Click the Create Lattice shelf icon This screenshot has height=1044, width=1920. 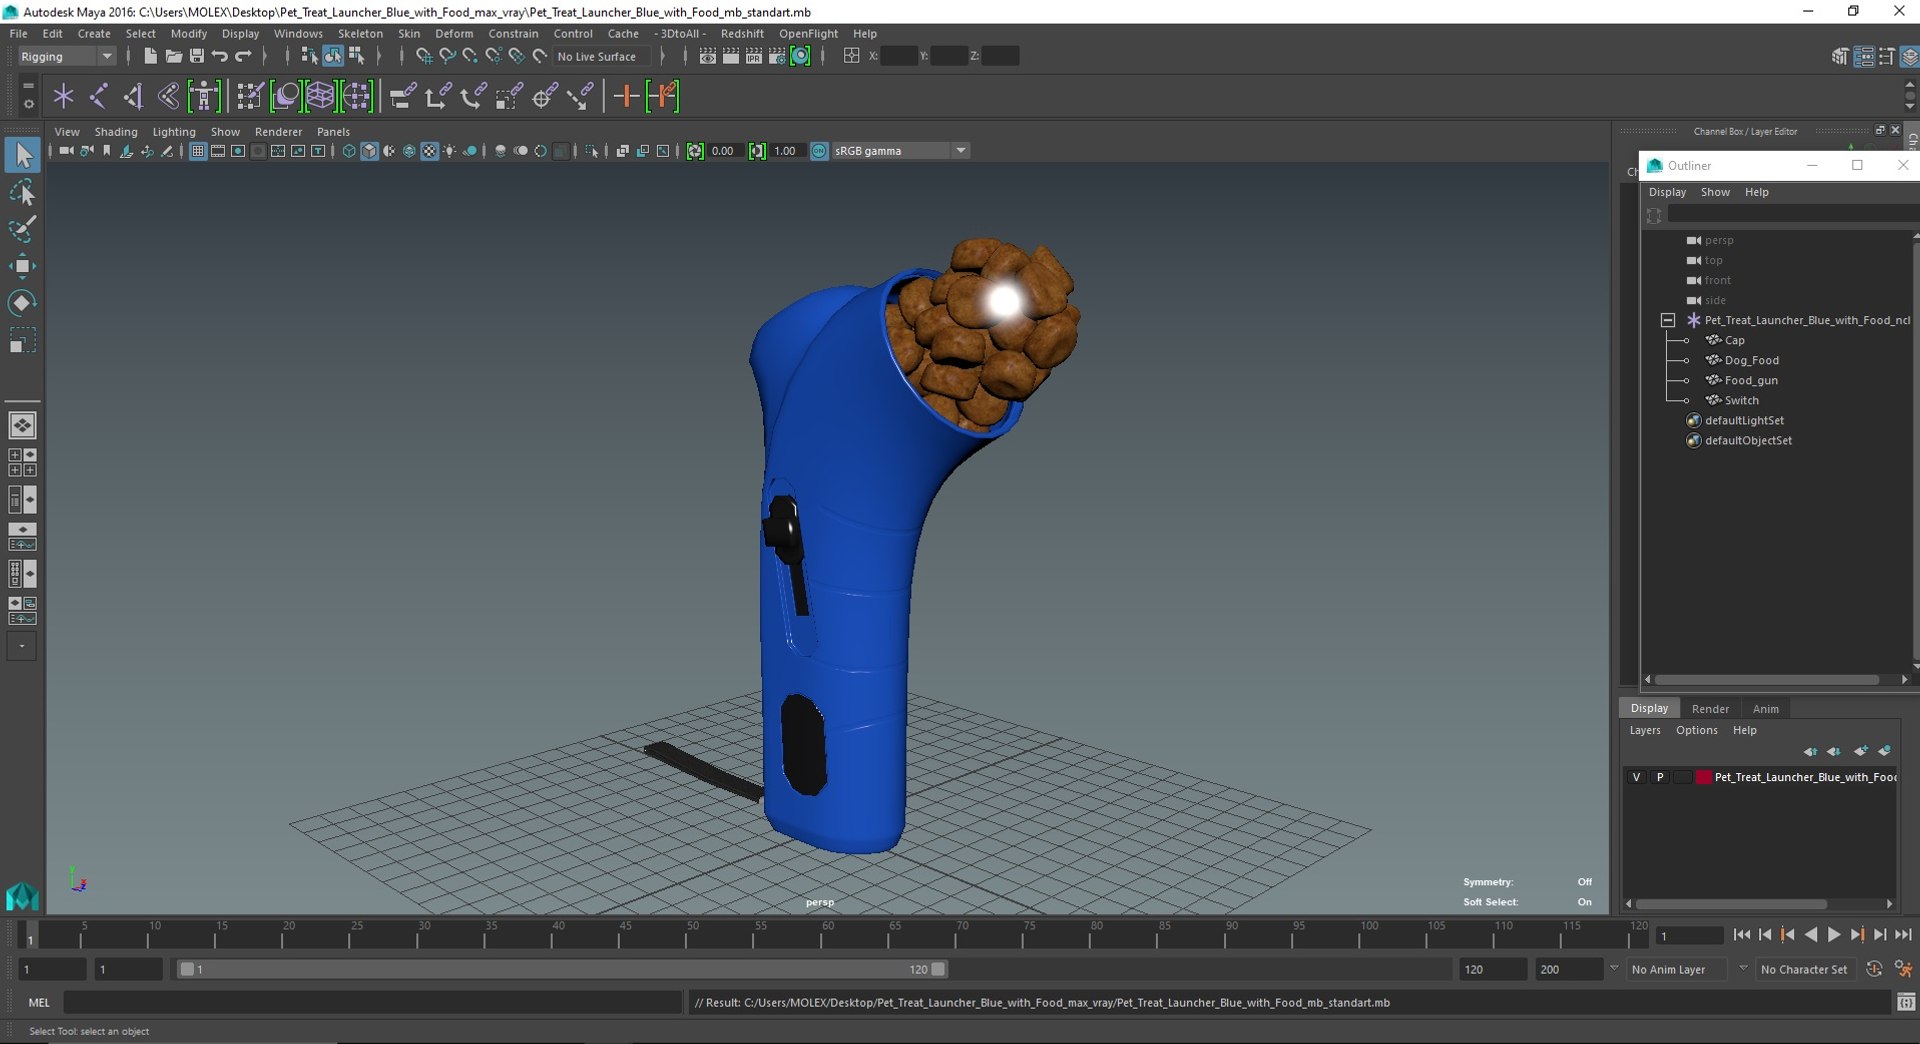320,96
